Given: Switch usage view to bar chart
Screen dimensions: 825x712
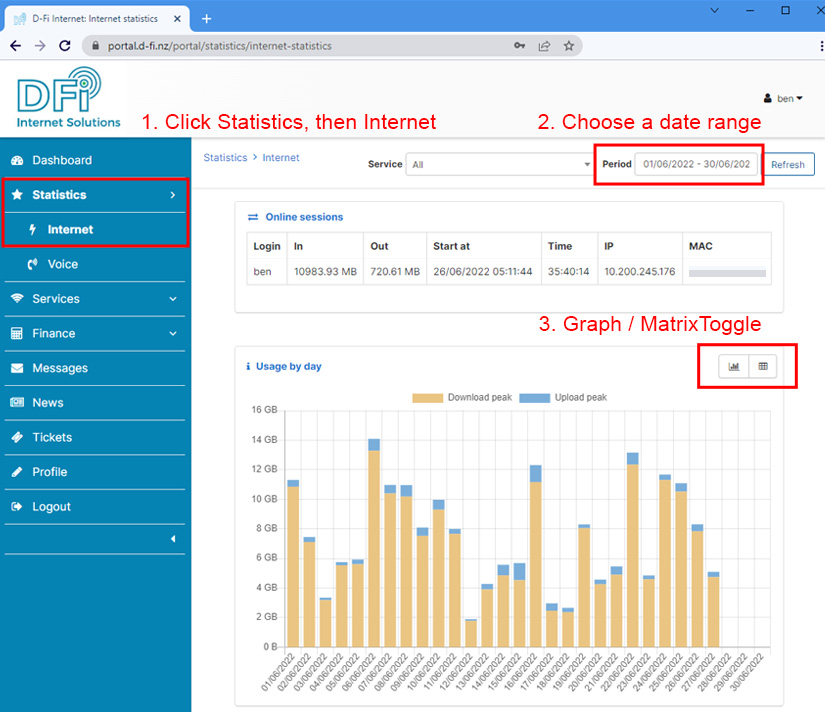Looking at the screenshot, I should click(734, 367).
